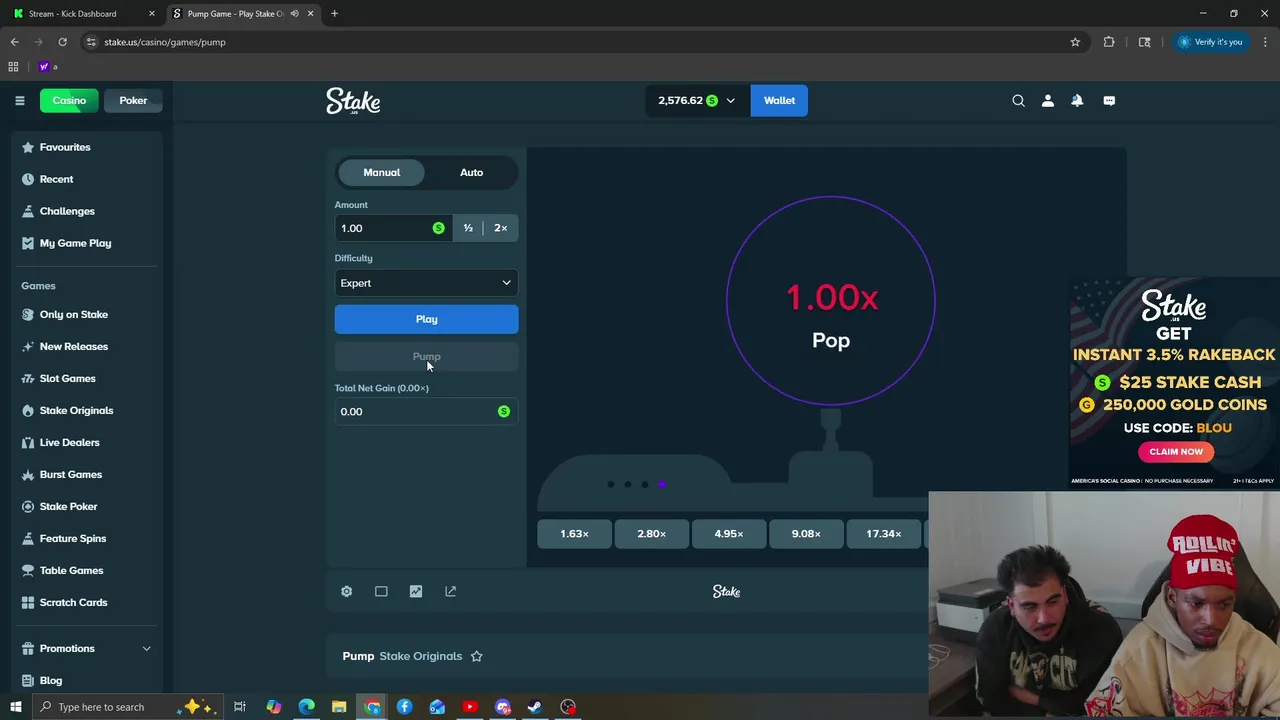The height and width of the screenshot is (720, 1280).
Task: Open game settings gear icon
Action: pos(346,591)
